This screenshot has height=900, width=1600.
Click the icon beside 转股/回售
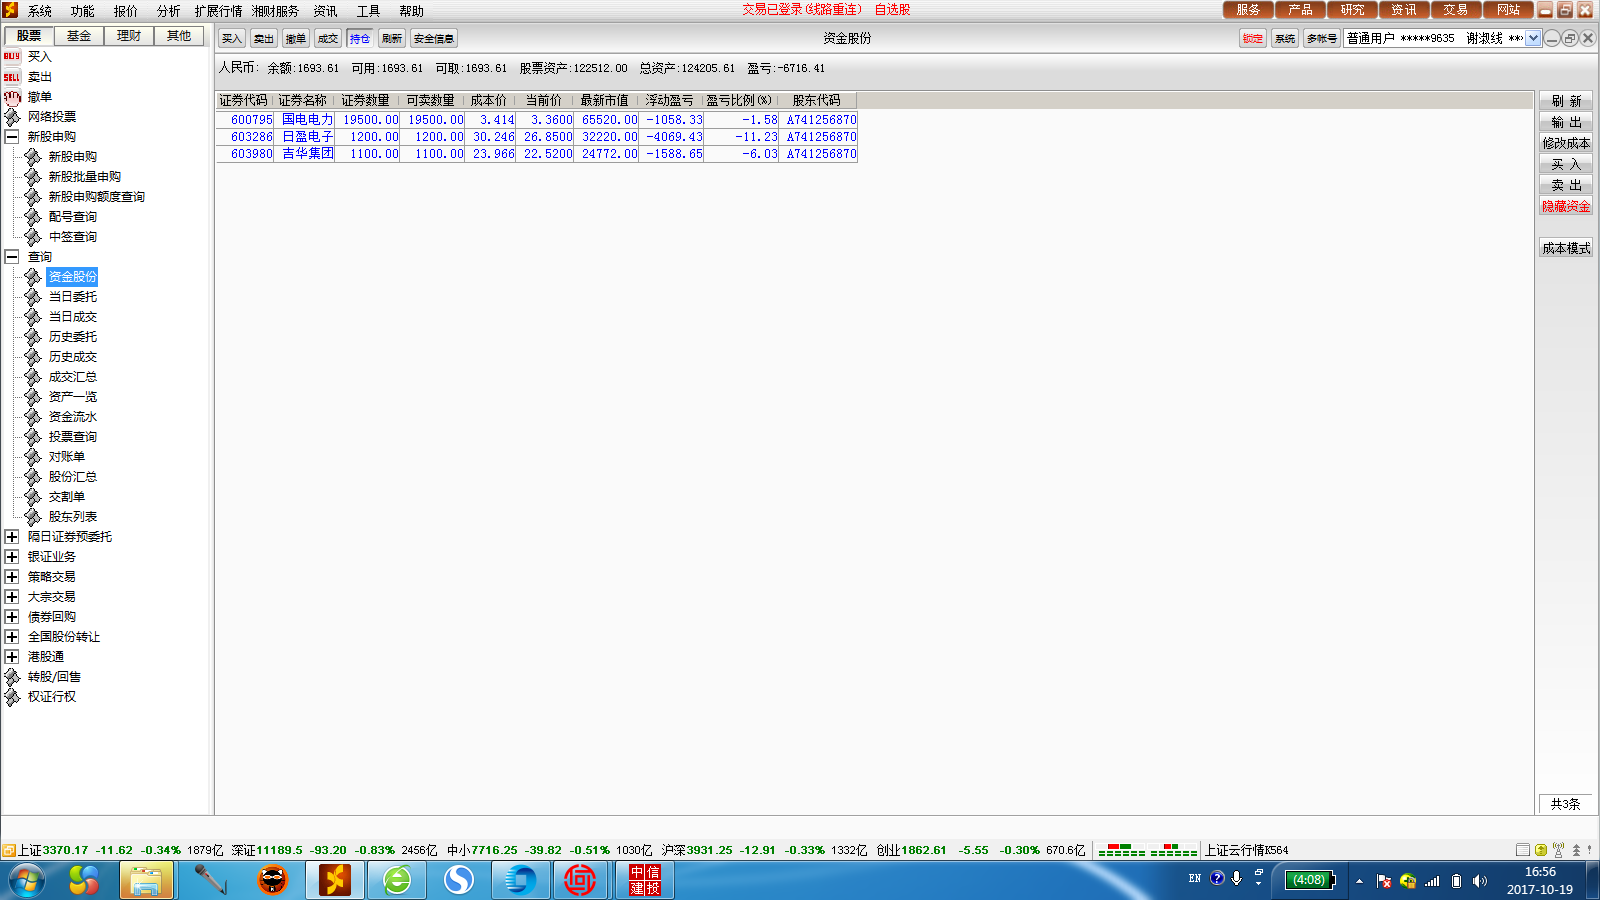tap(12, 677)
